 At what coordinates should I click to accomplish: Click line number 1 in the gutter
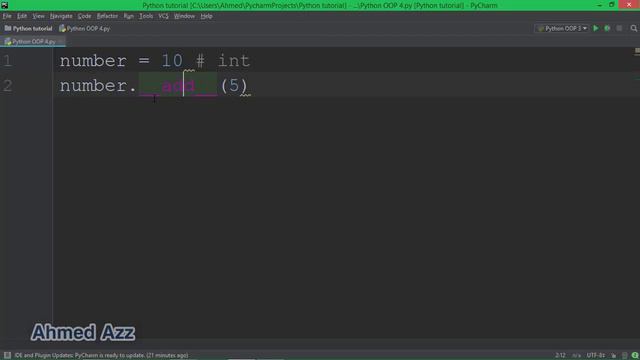point(7,61)
